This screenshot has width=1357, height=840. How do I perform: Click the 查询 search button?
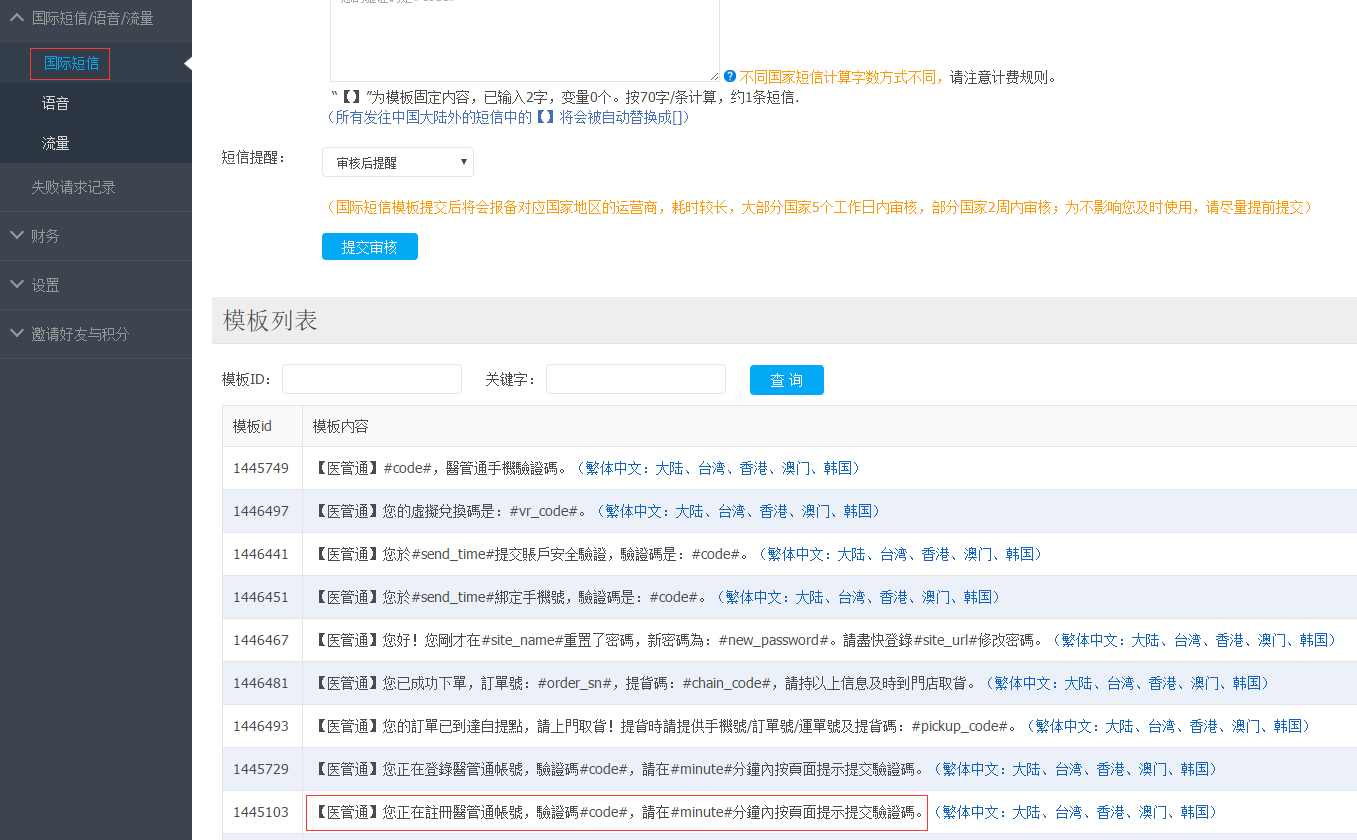click(x=786, y=380)
